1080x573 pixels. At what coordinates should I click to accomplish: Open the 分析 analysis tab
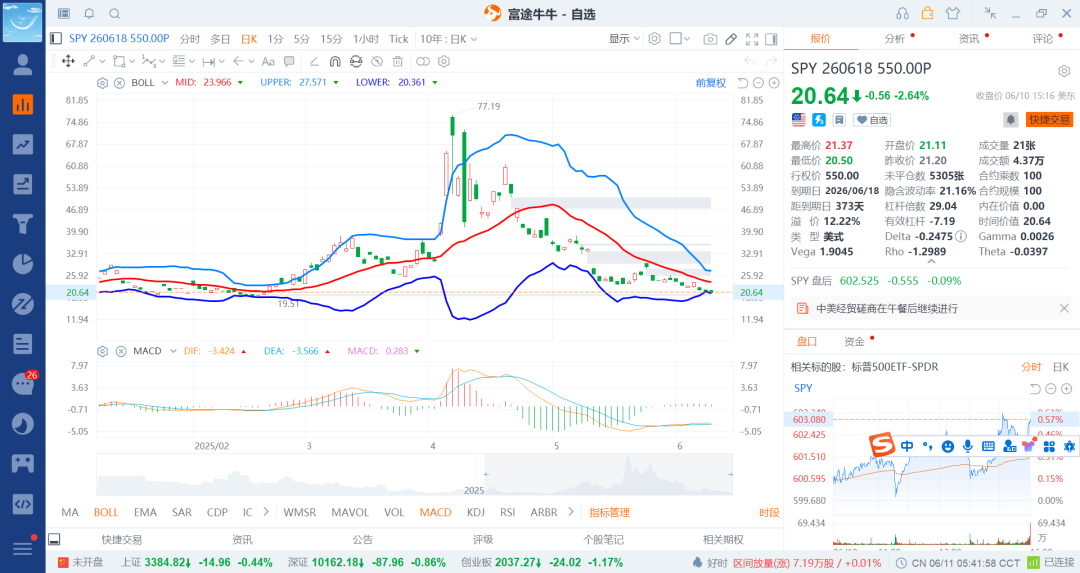click(895, 39)
